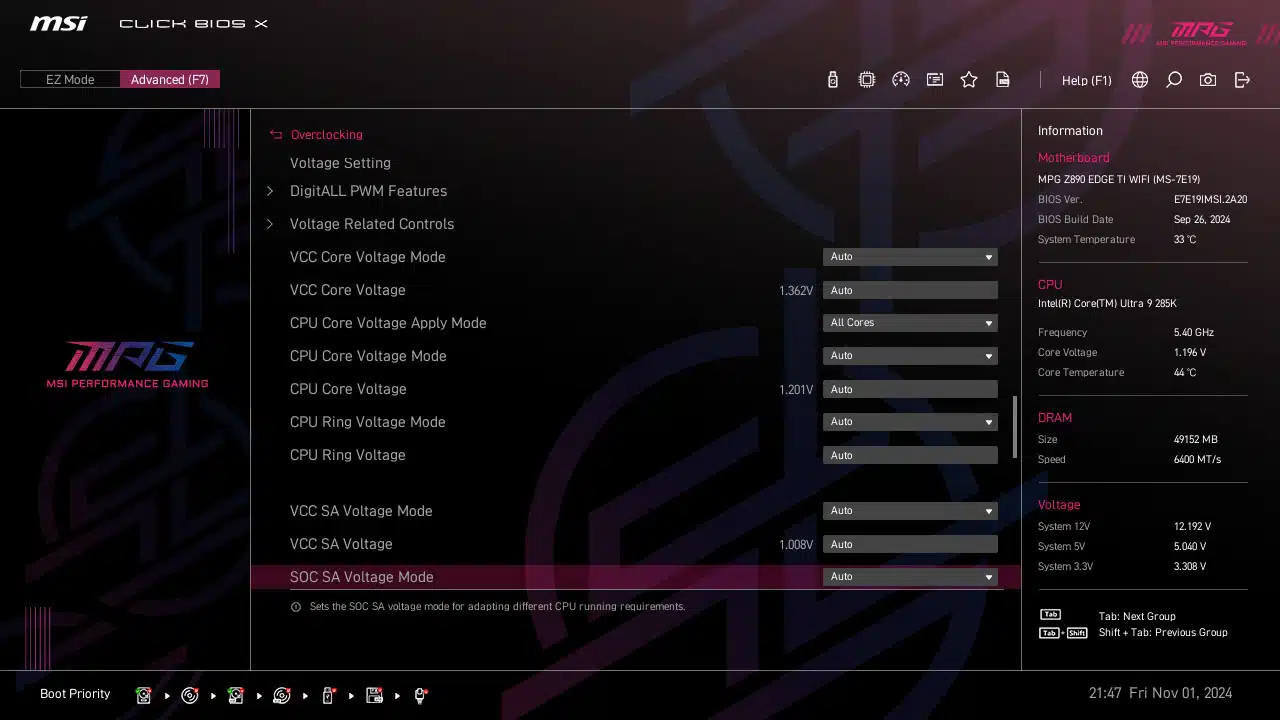1280x720 pixels.
Task: Open Favorites star icon
Action: 969,80
